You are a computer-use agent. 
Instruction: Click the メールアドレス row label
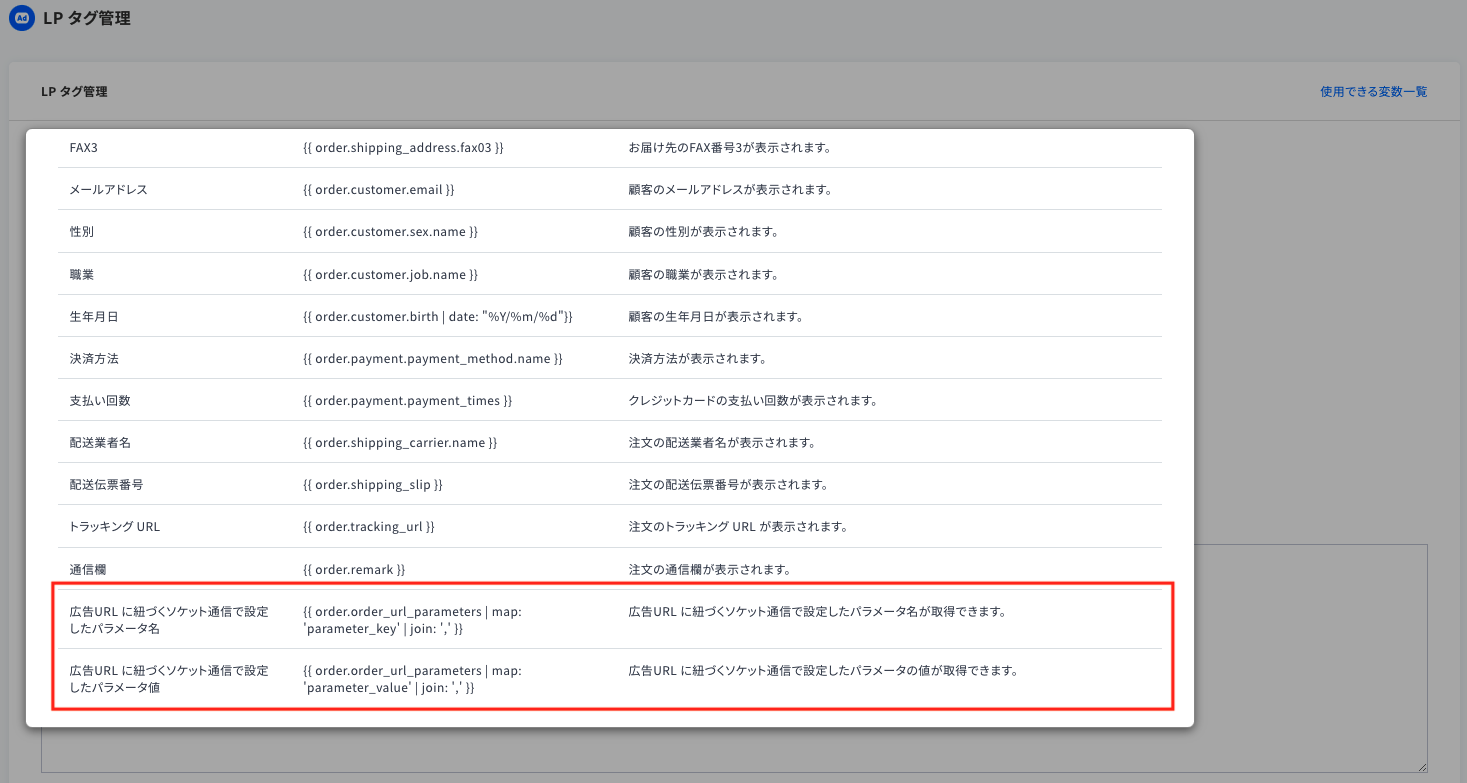109,190
